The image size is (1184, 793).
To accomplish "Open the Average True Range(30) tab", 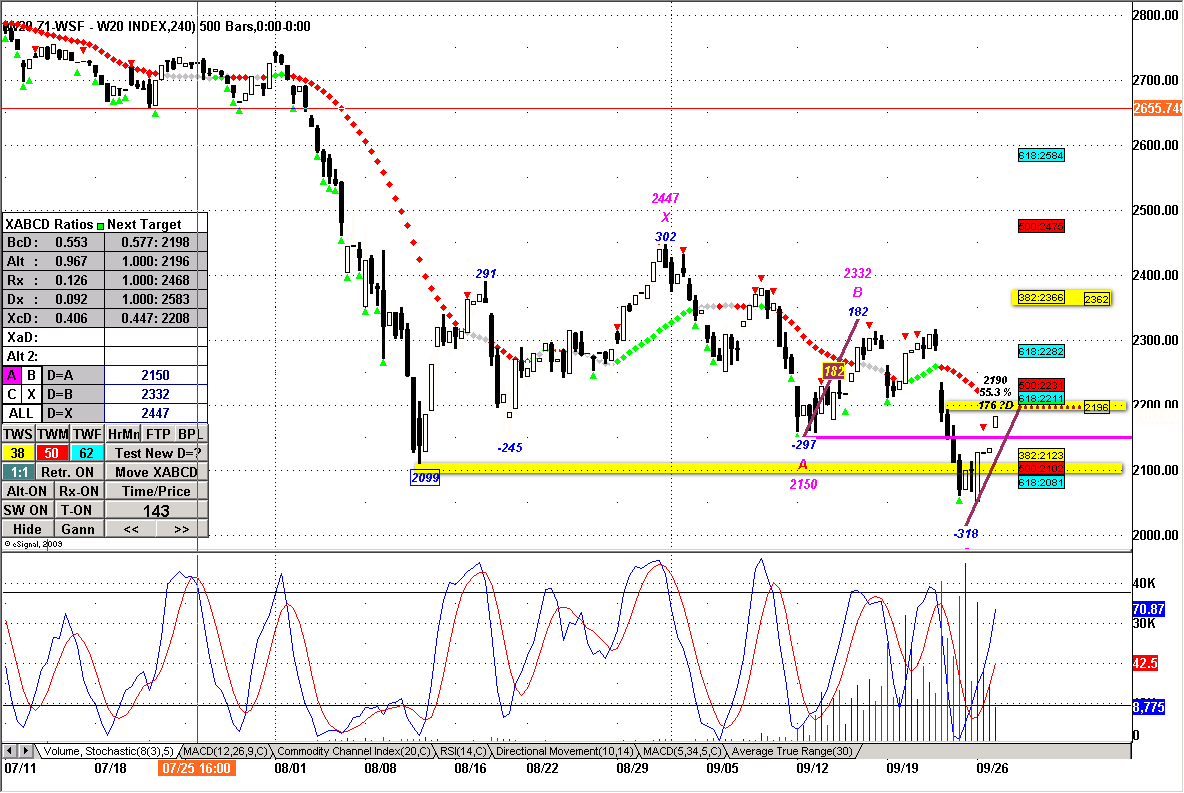I will pyautogui.click(x=791, y=751).
